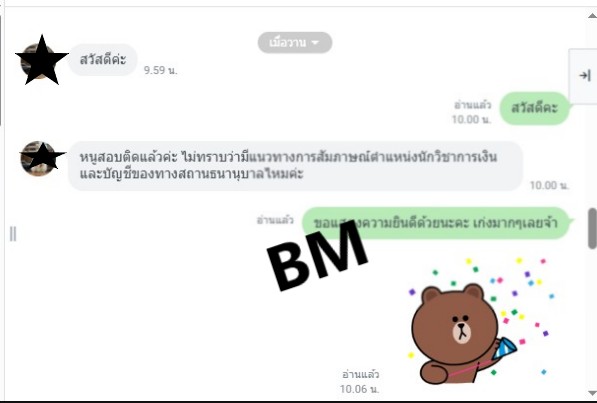The height and width of the screenshot is (403, 597).
Task: Click the scrollbar up arrow
Action: 592,16
